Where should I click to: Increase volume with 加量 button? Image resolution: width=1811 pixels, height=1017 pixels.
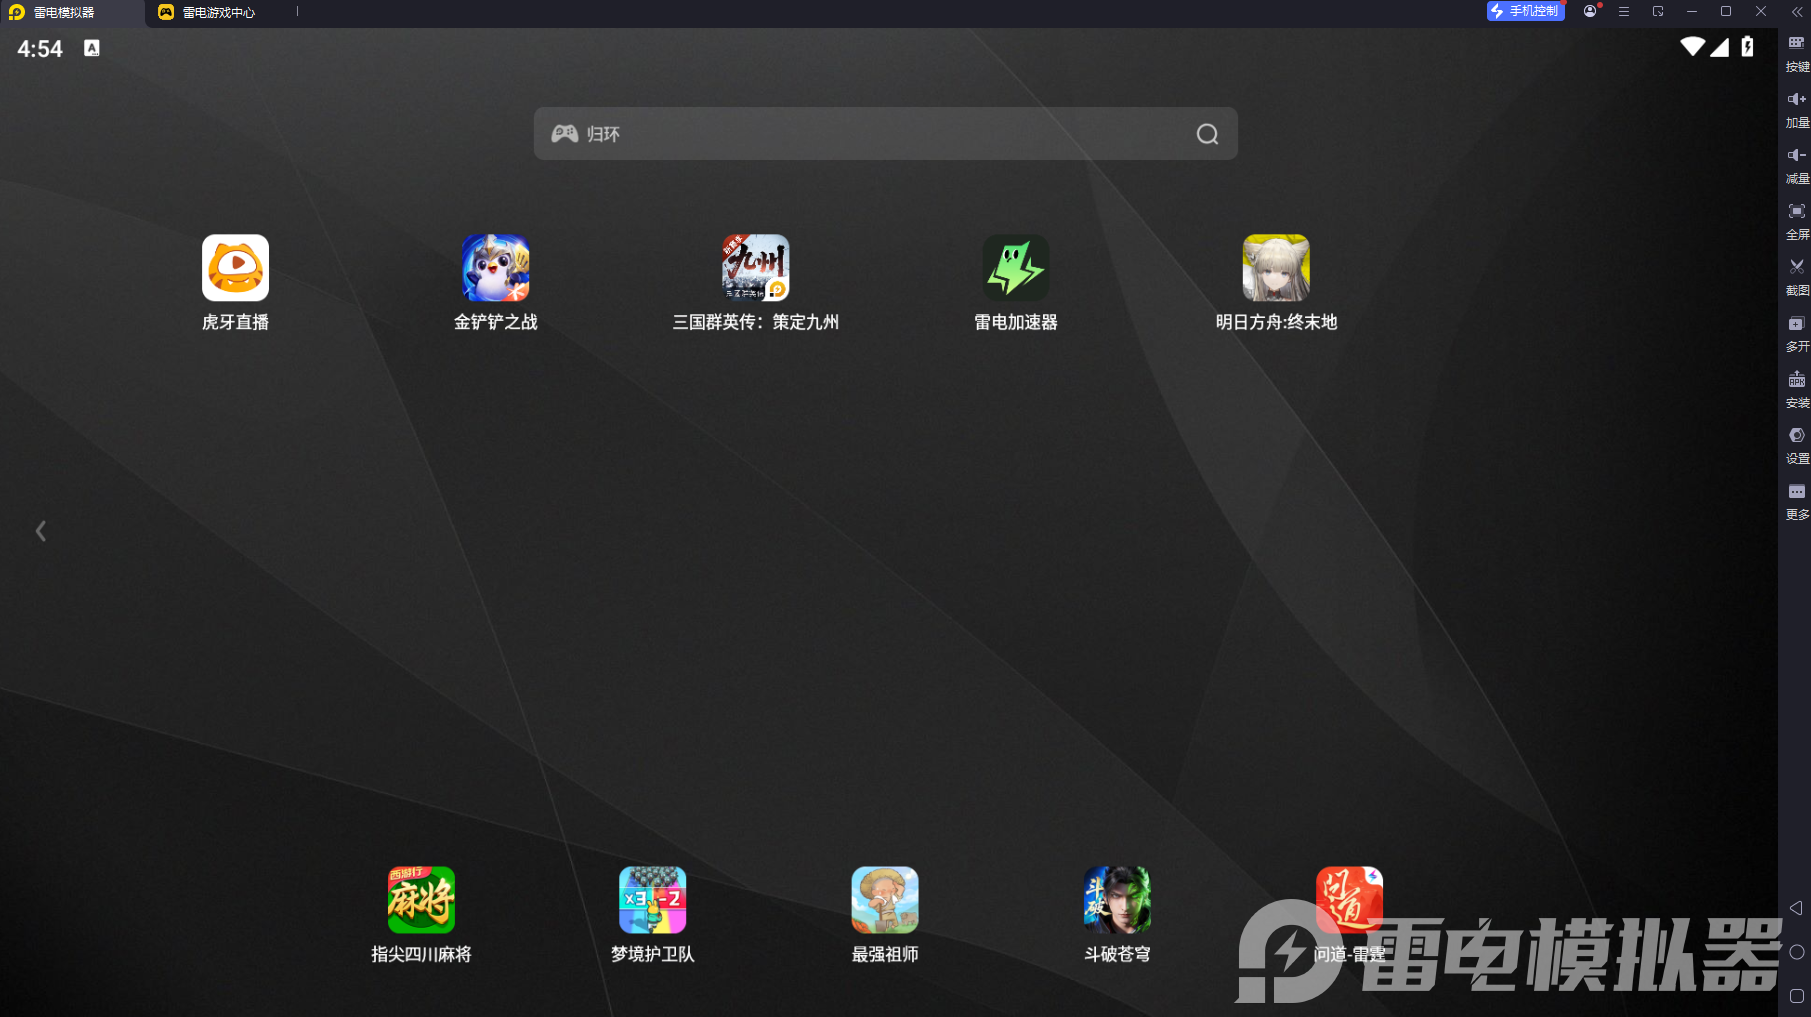(x=1796, y=109)
